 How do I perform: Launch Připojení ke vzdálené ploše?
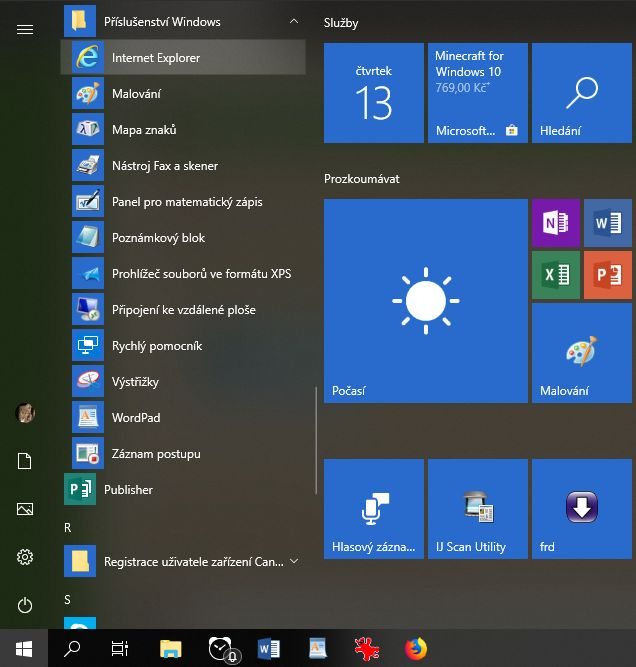point(183,310)
